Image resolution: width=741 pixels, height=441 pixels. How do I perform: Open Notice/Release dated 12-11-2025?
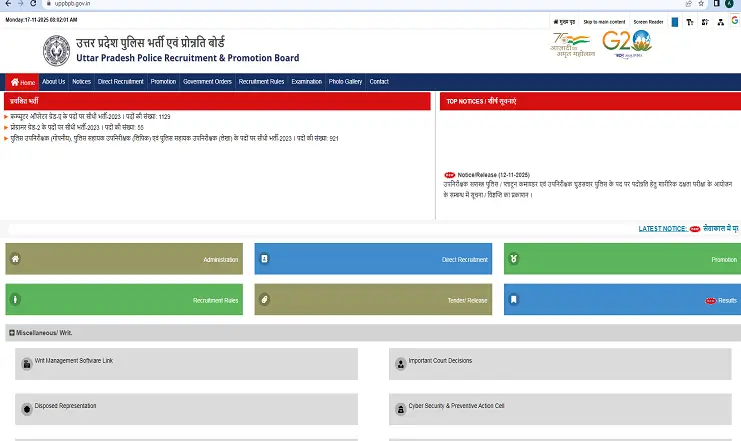[x=493, y=175]
